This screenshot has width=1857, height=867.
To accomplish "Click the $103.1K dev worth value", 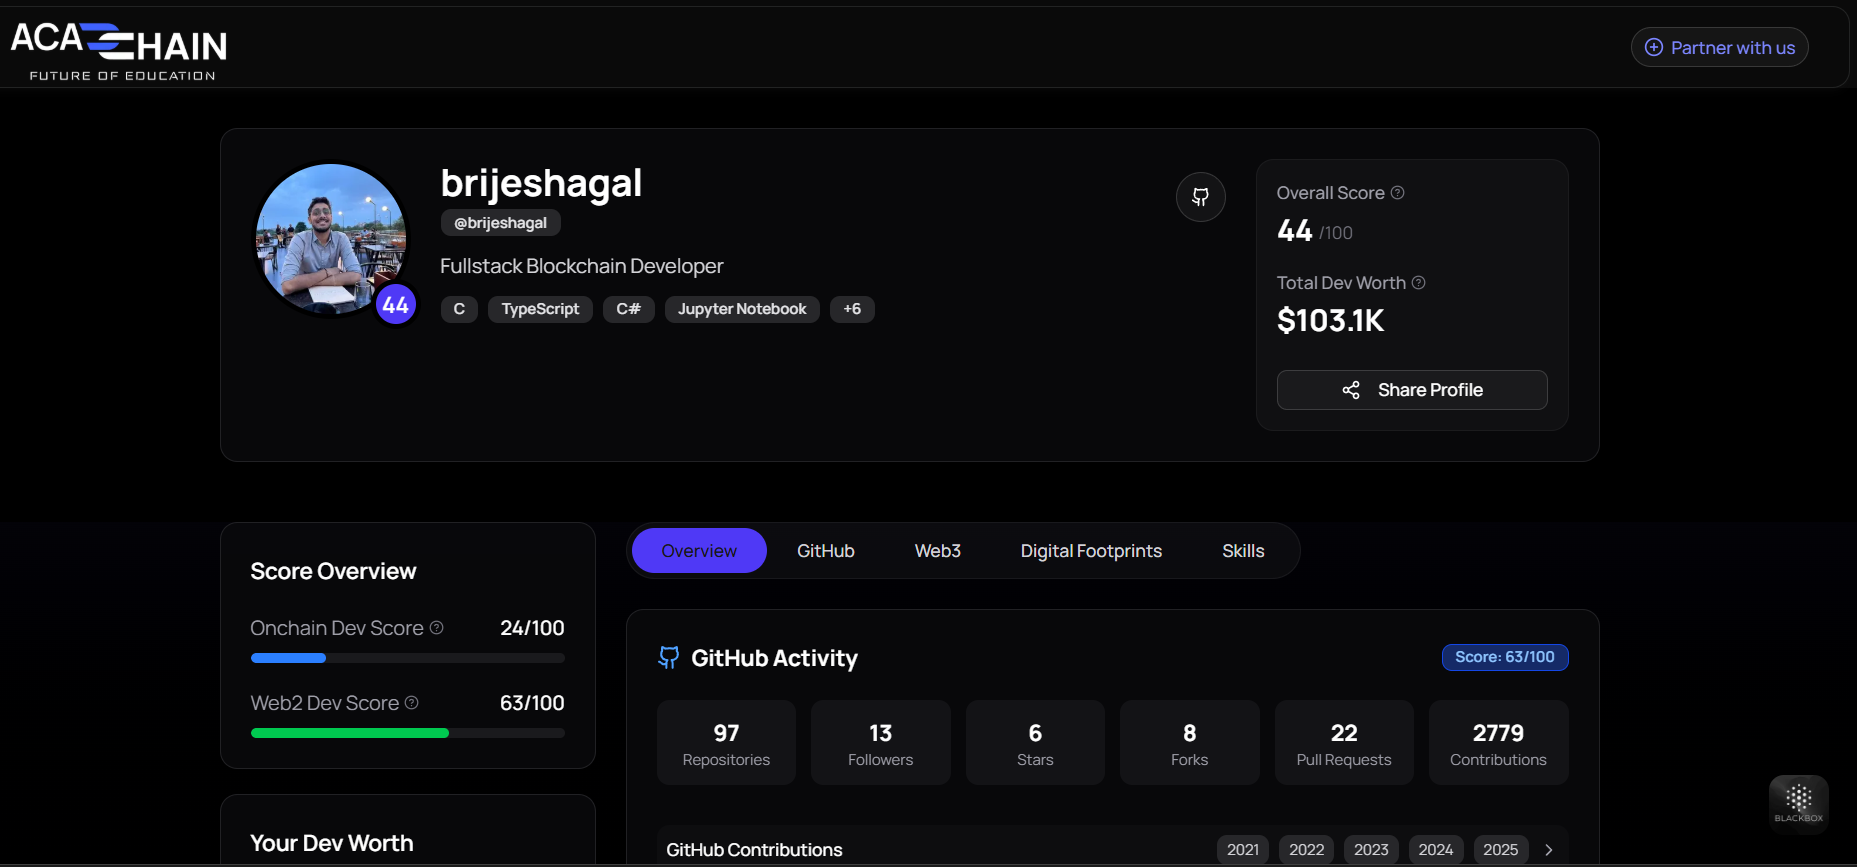I will pos(1331,321).
